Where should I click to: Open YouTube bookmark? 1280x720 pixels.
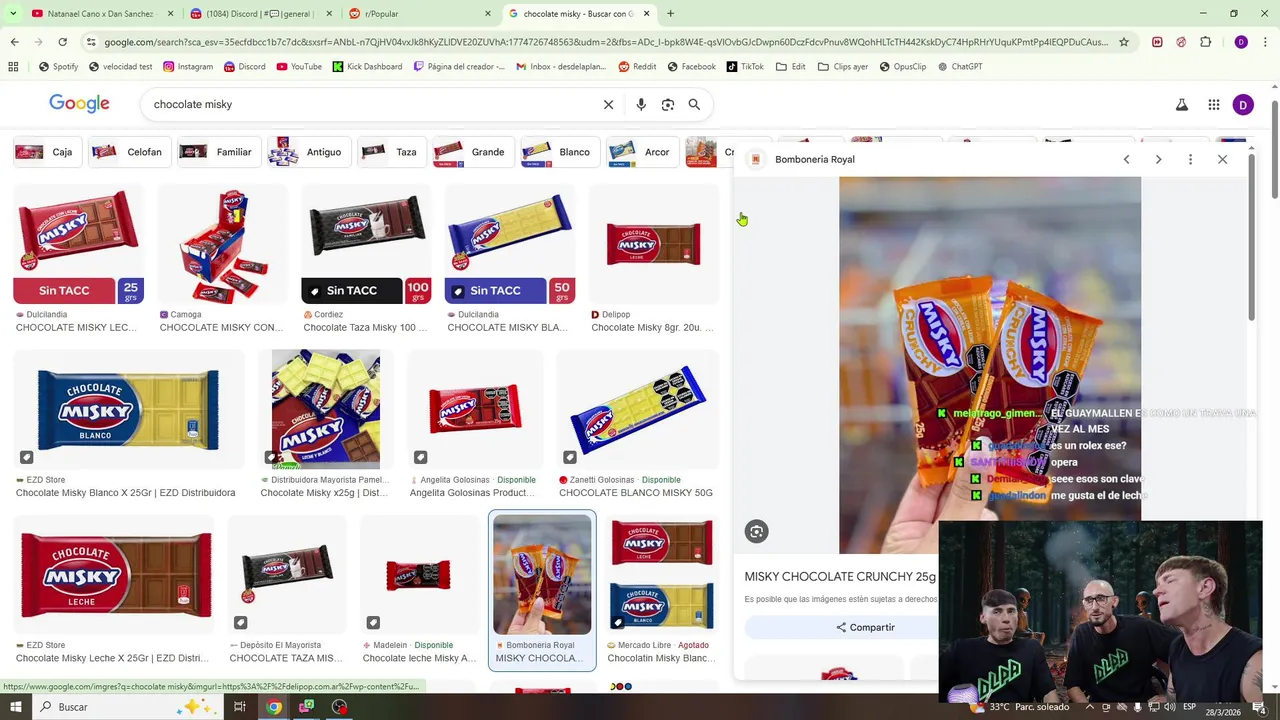point(299,67)
